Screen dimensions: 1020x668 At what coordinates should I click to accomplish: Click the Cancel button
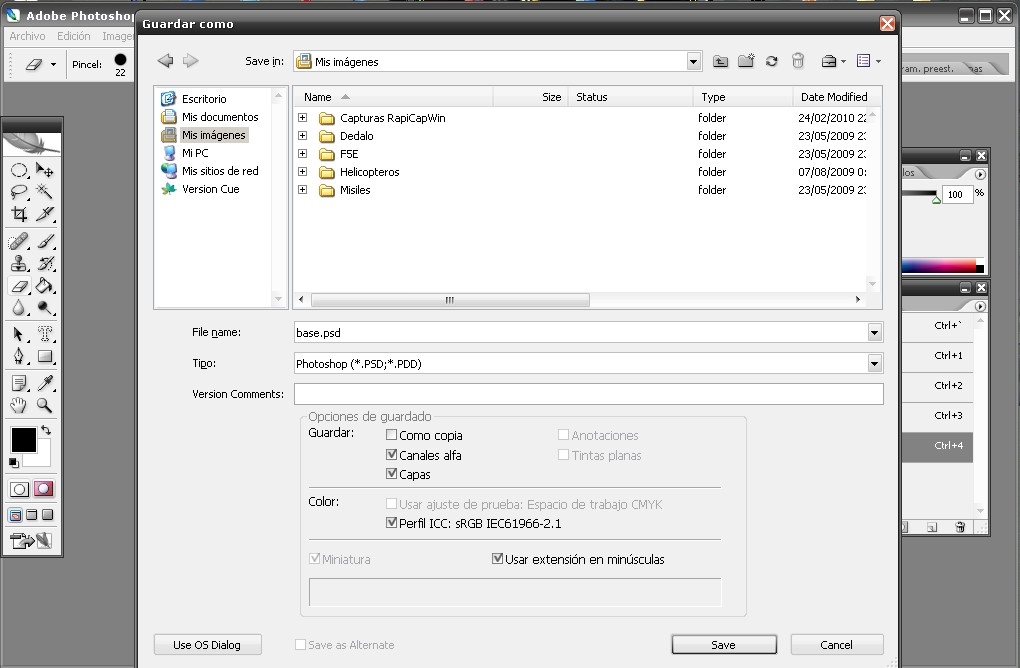(x=837, y=645)
